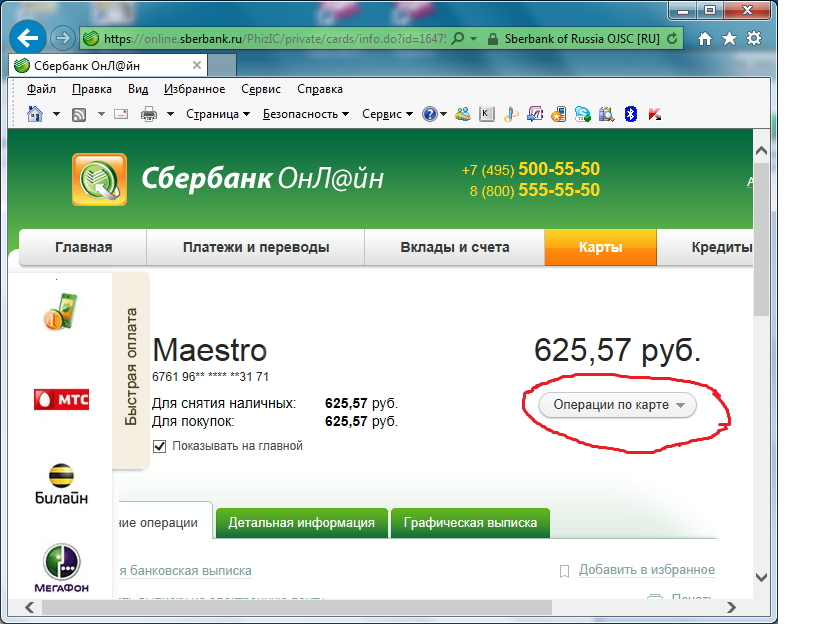Click the red Kaspersky K icon in toolbar
This screenshot has height=624, width=819.
click(x=654, y=114)
